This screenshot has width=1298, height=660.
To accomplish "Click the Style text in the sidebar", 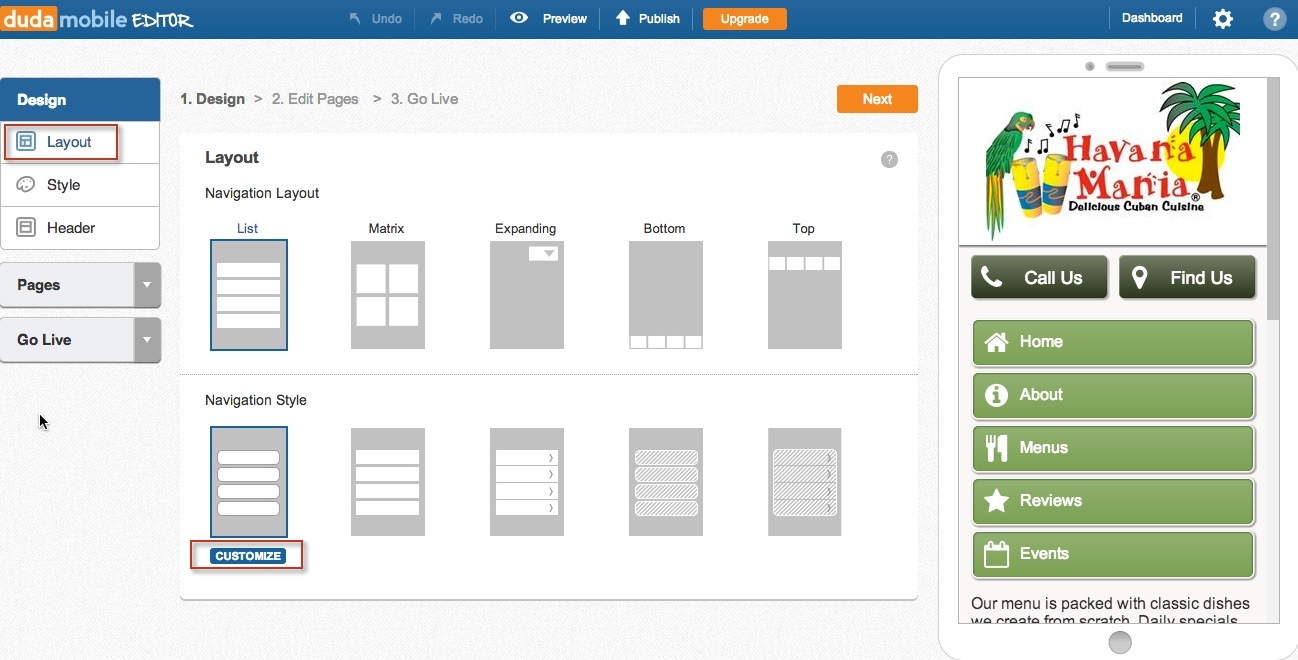I will click(x=63, y=185).
